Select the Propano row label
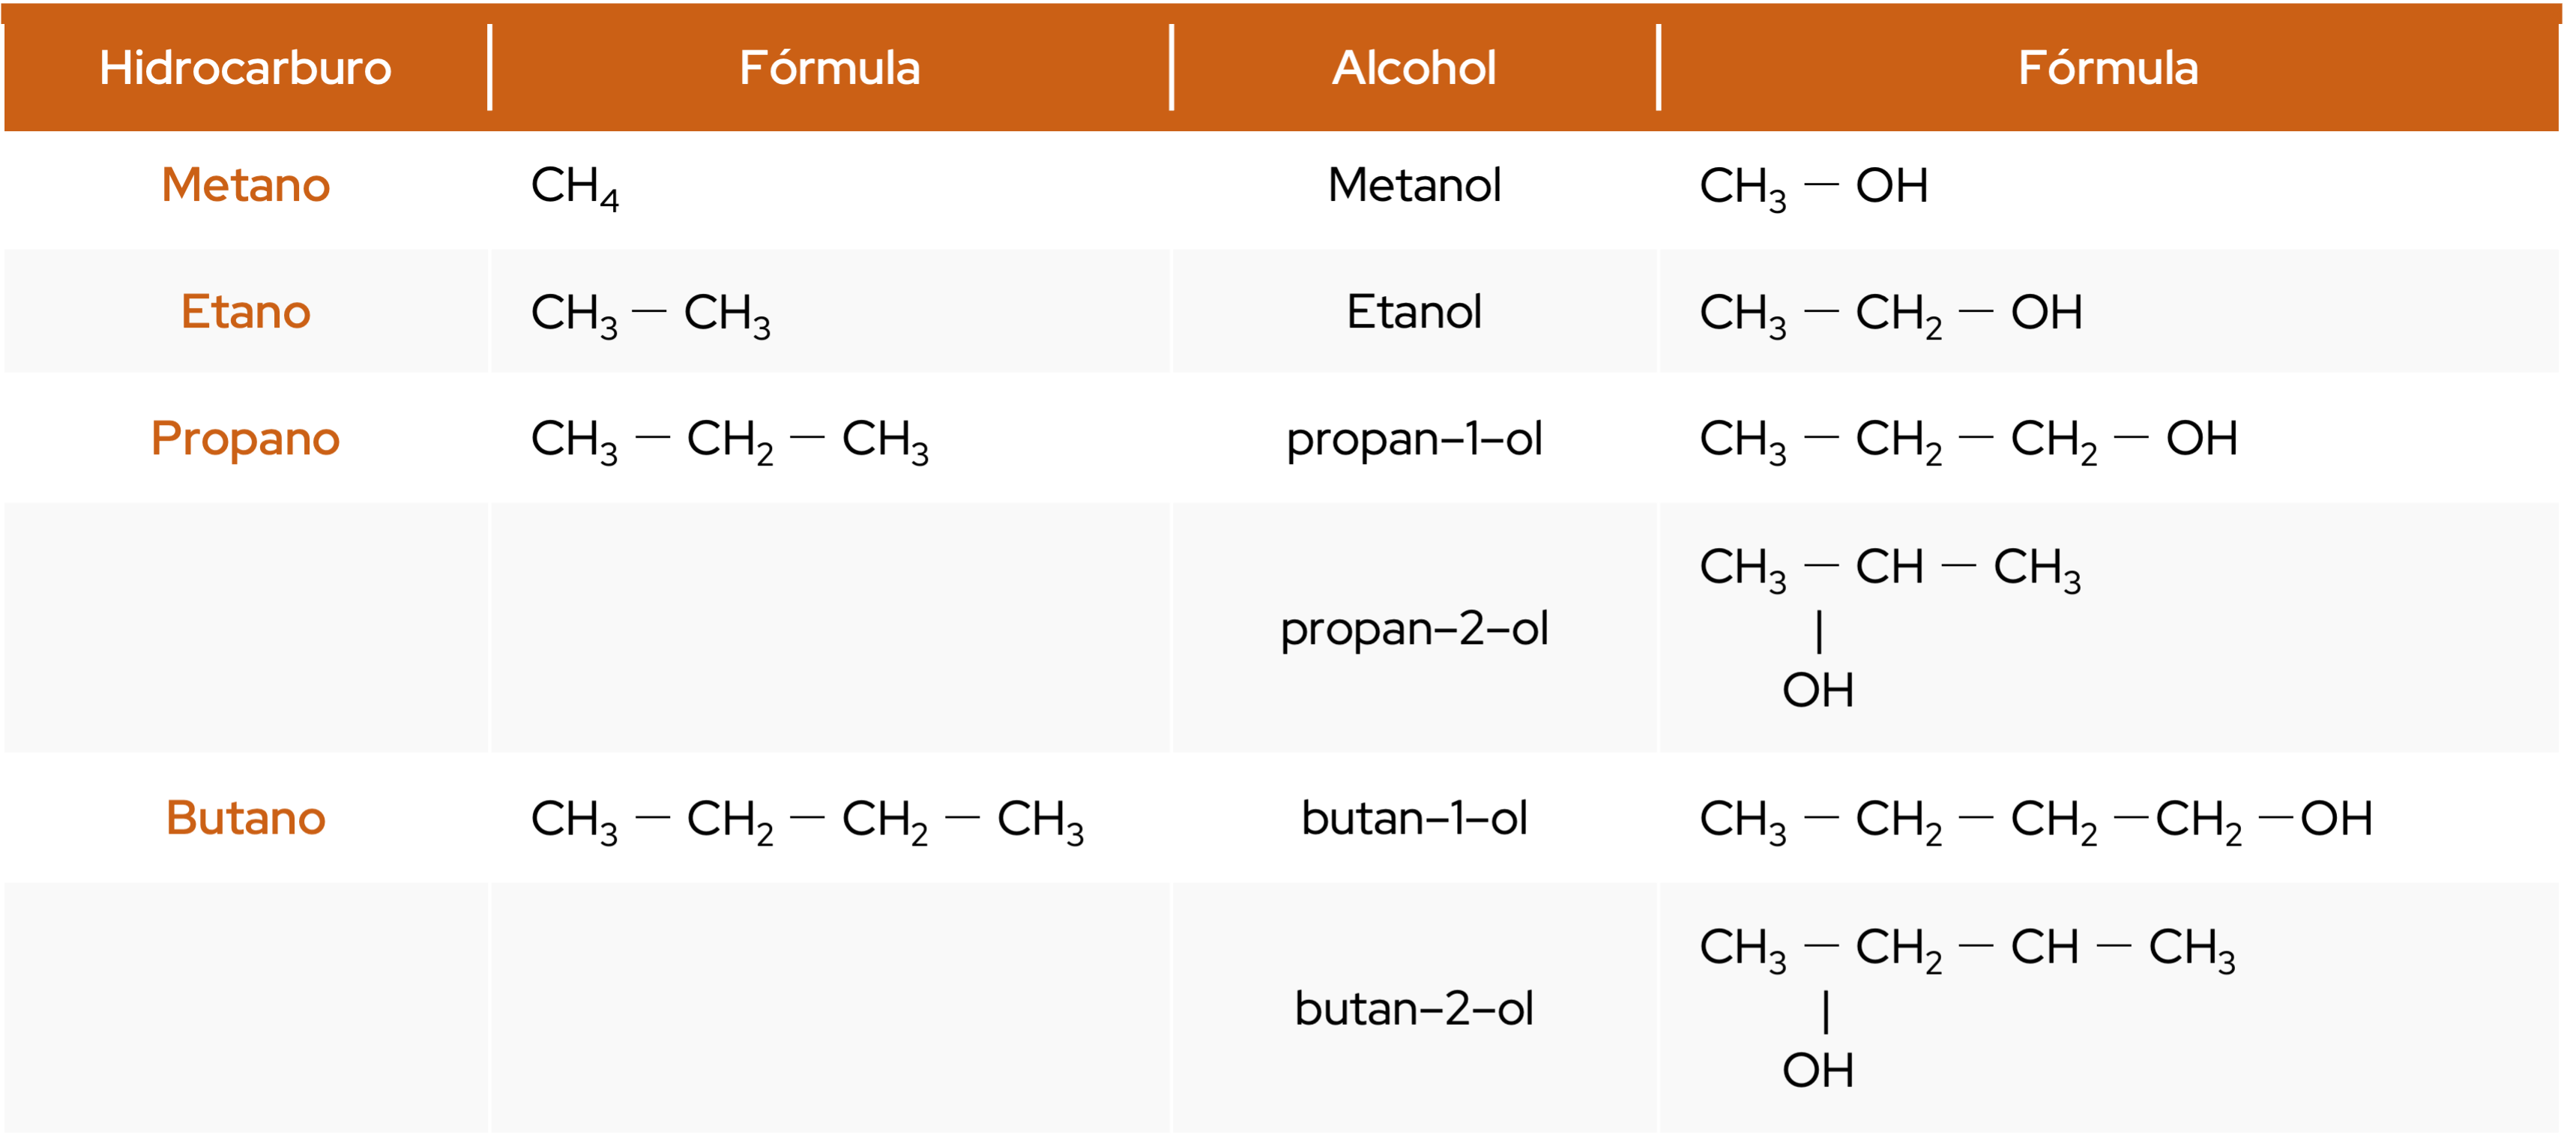 245,439
